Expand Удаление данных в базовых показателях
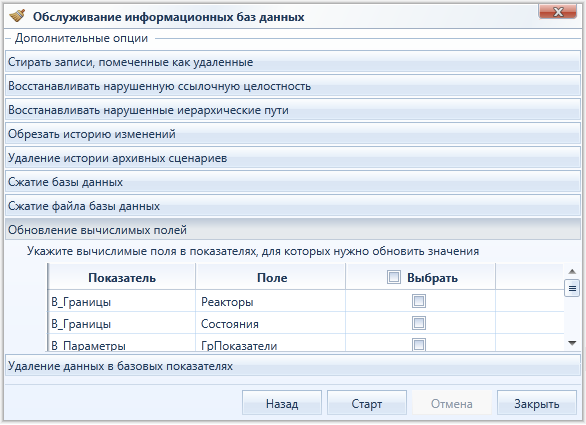Viewport: 586px width, 425px height. pos(293,366)
